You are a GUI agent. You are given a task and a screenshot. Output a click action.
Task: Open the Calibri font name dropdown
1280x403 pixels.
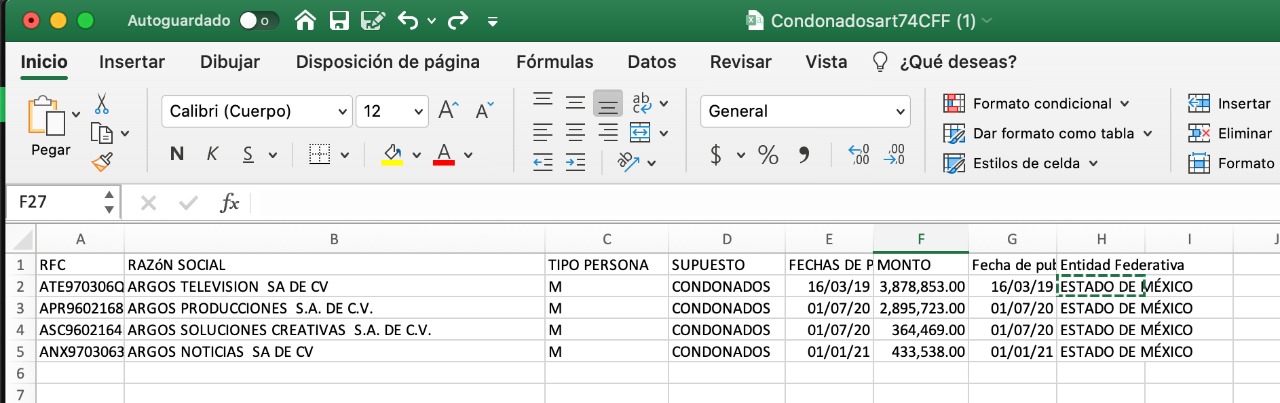257,111
